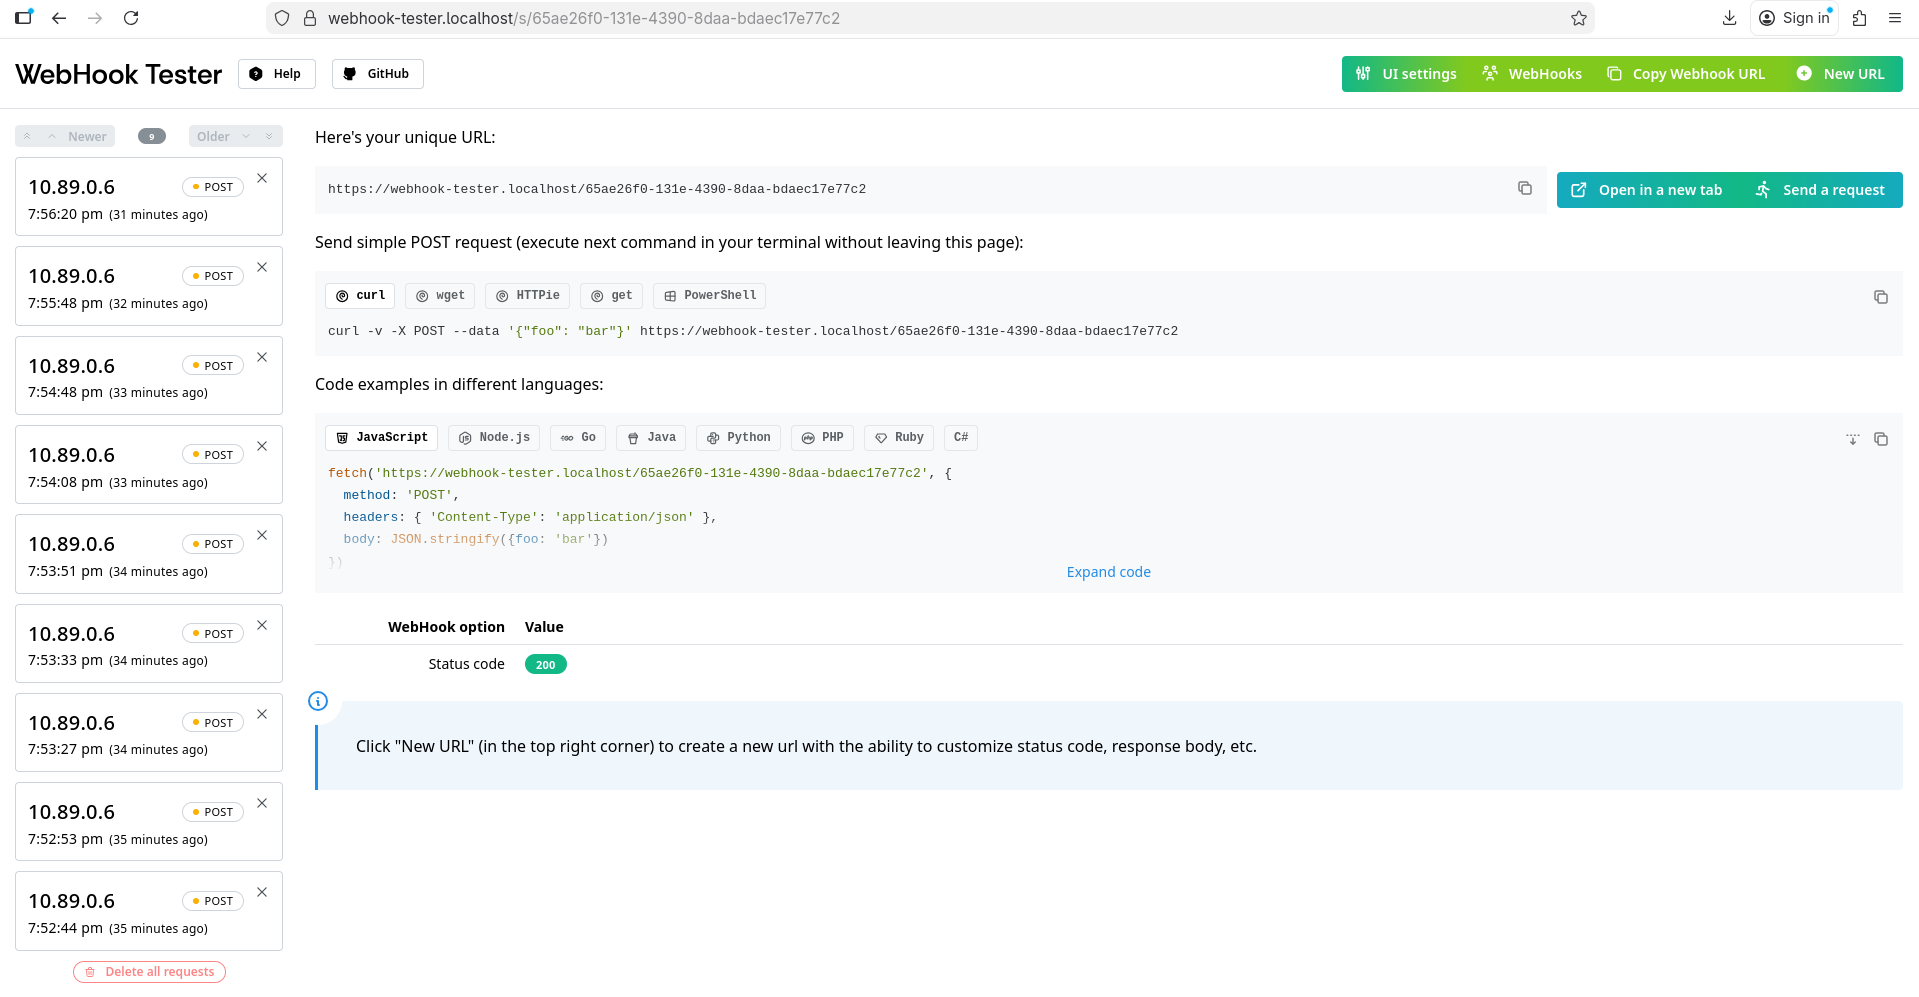Screen dimensions: 1919x997
Task: Open the request from 7:56:20 pm
Action: pyautogui.click(x=149, y=197)
